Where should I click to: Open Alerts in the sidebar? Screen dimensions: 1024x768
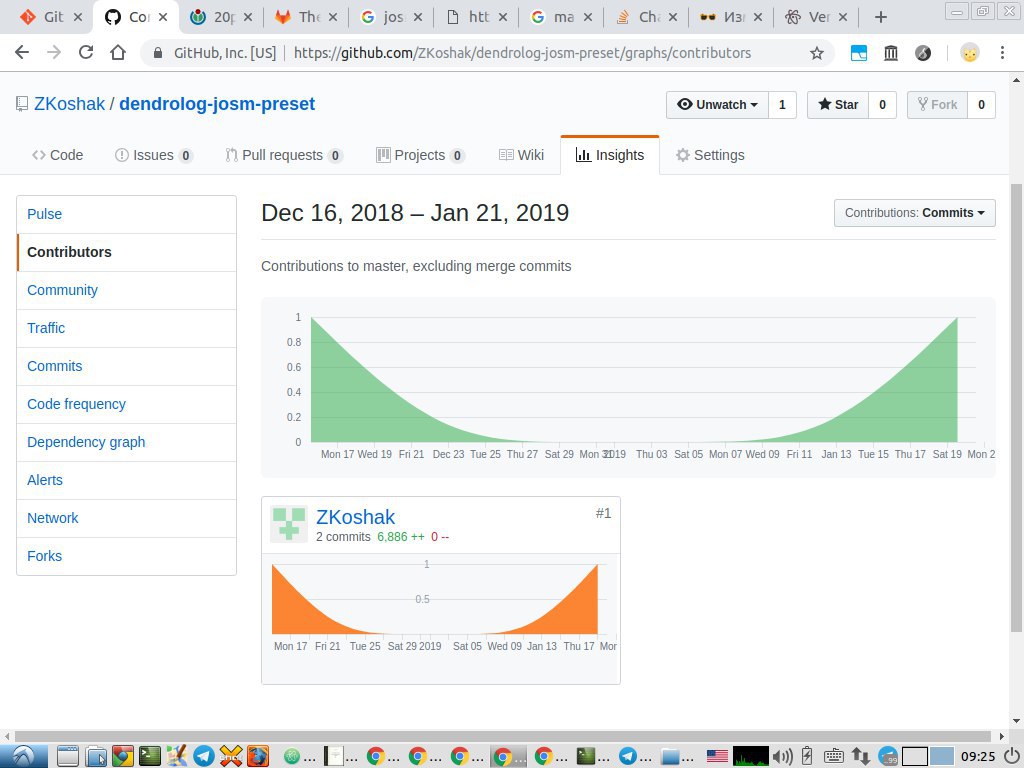(44, 480)
